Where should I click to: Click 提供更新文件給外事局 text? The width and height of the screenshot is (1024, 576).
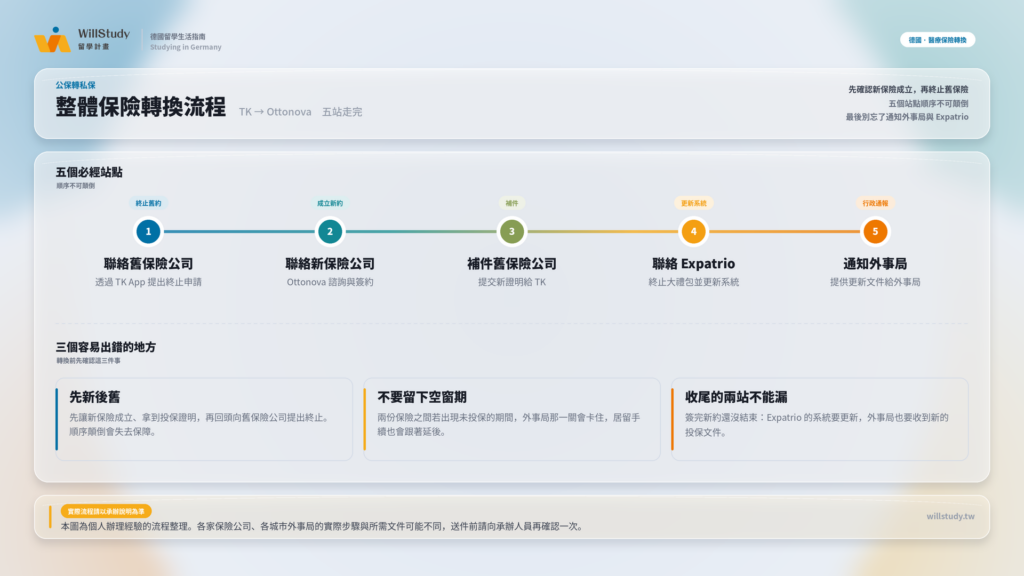point(875,282)
